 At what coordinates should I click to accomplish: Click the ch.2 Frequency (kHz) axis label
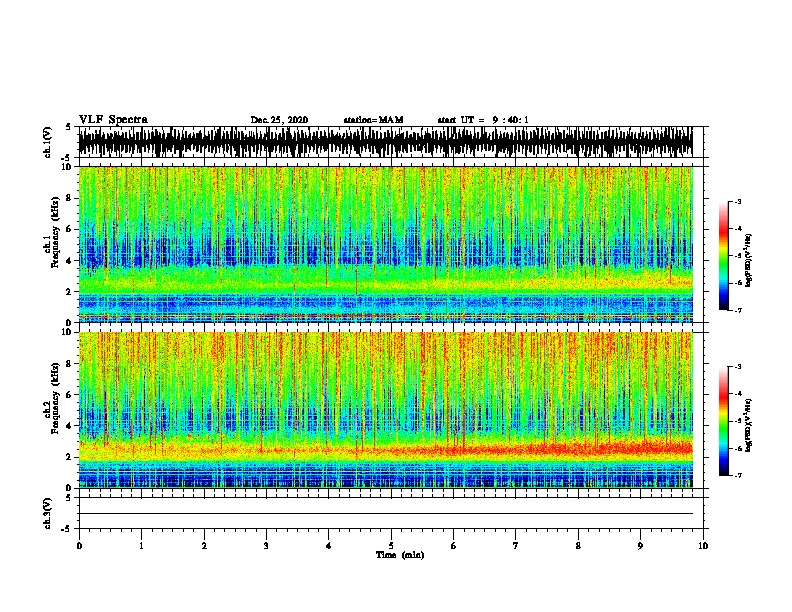point(52,398)
